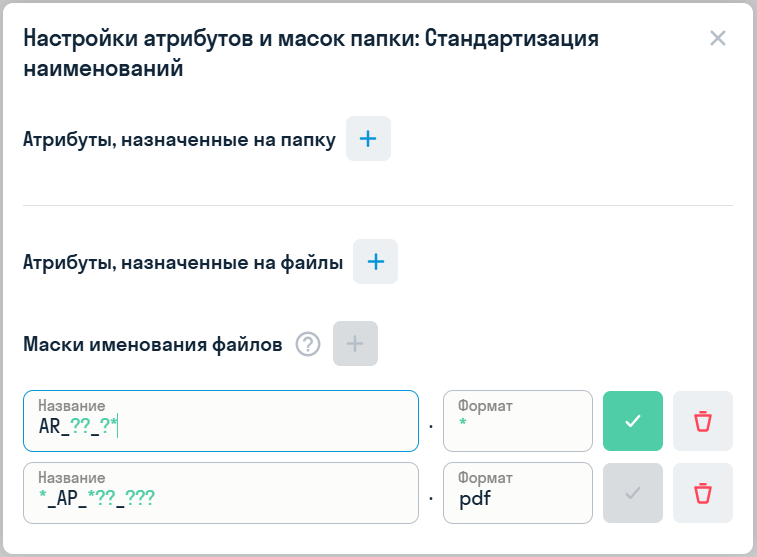This screenshot has width=757, height=557.
Task: Open help for file naming masks
Action: coord(308,345)
